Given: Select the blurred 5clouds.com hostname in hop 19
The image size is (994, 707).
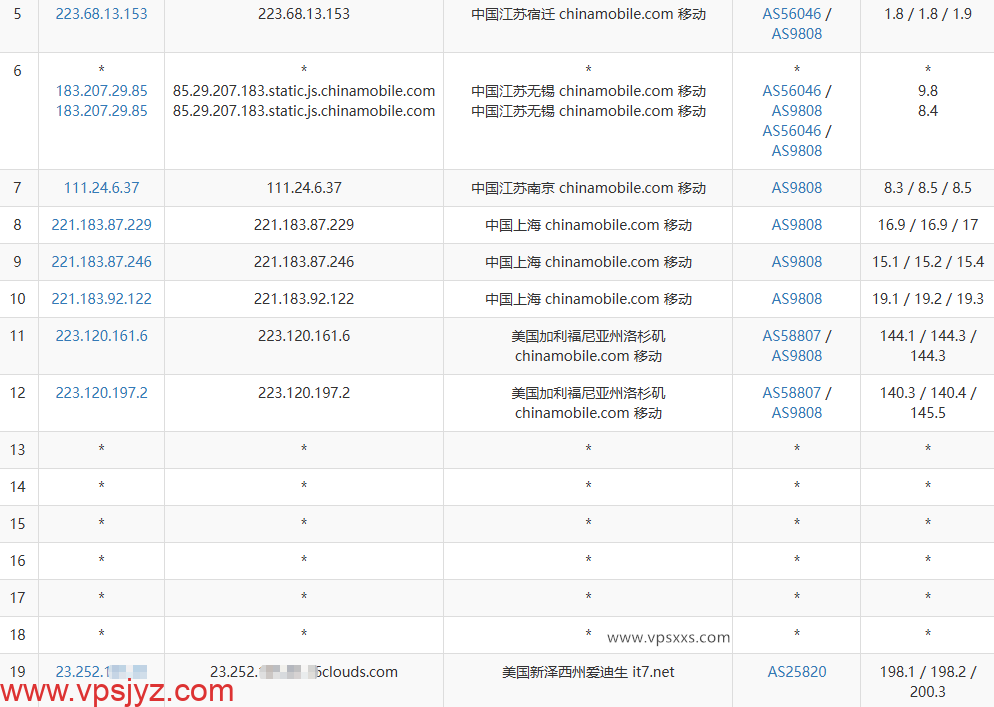Looking at the screenshot, I should [x=304, y=672].
